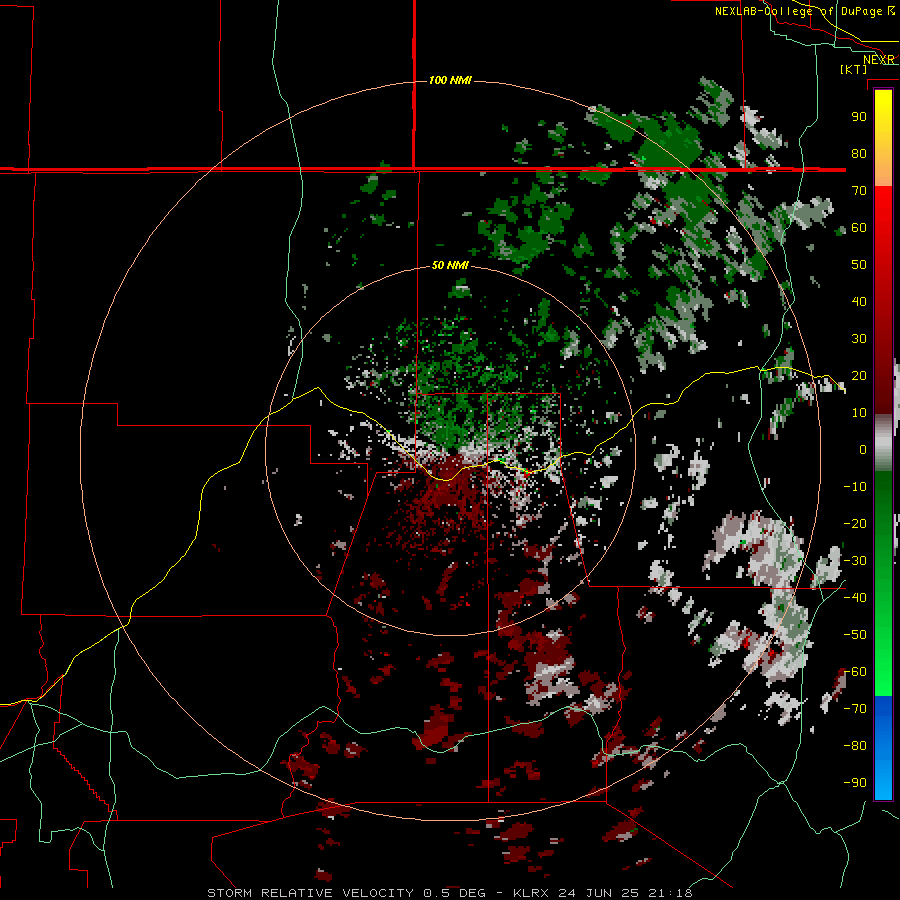Click the NEXR label above the color scale
This screenshot has height=900, width=900.
tap(879, 60)
